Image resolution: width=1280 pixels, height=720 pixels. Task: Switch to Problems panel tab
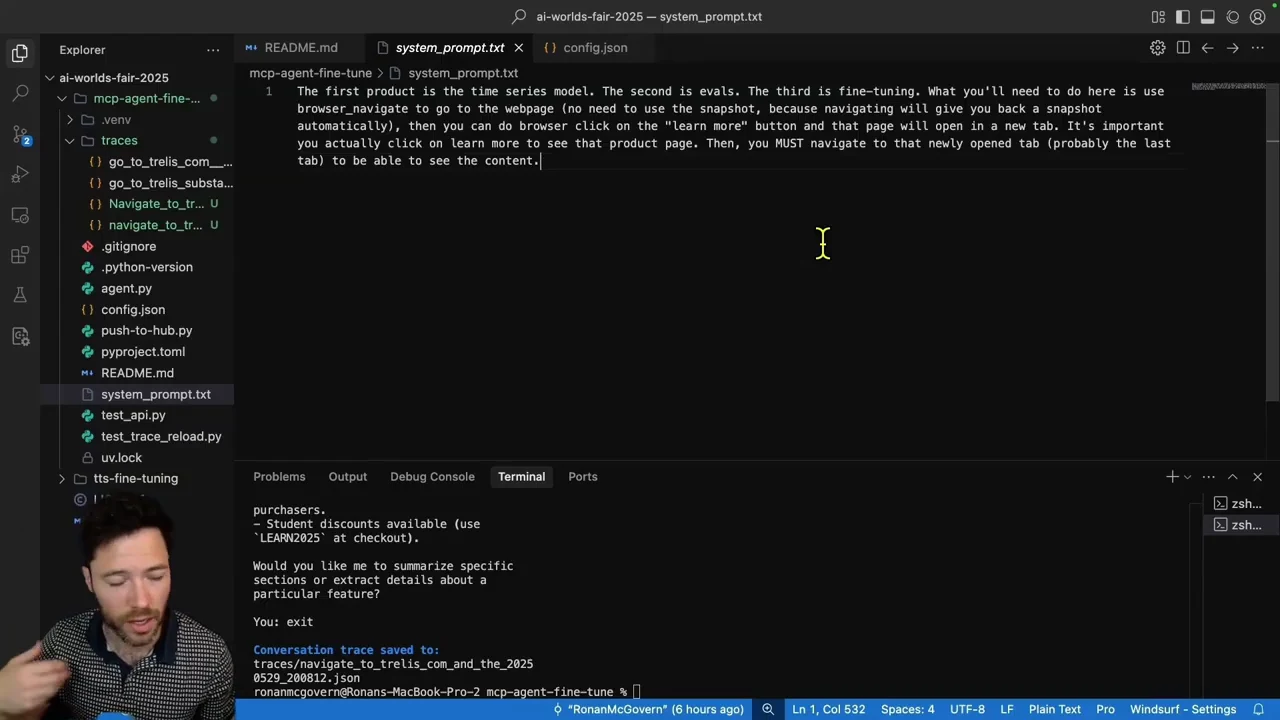[279, 477]
